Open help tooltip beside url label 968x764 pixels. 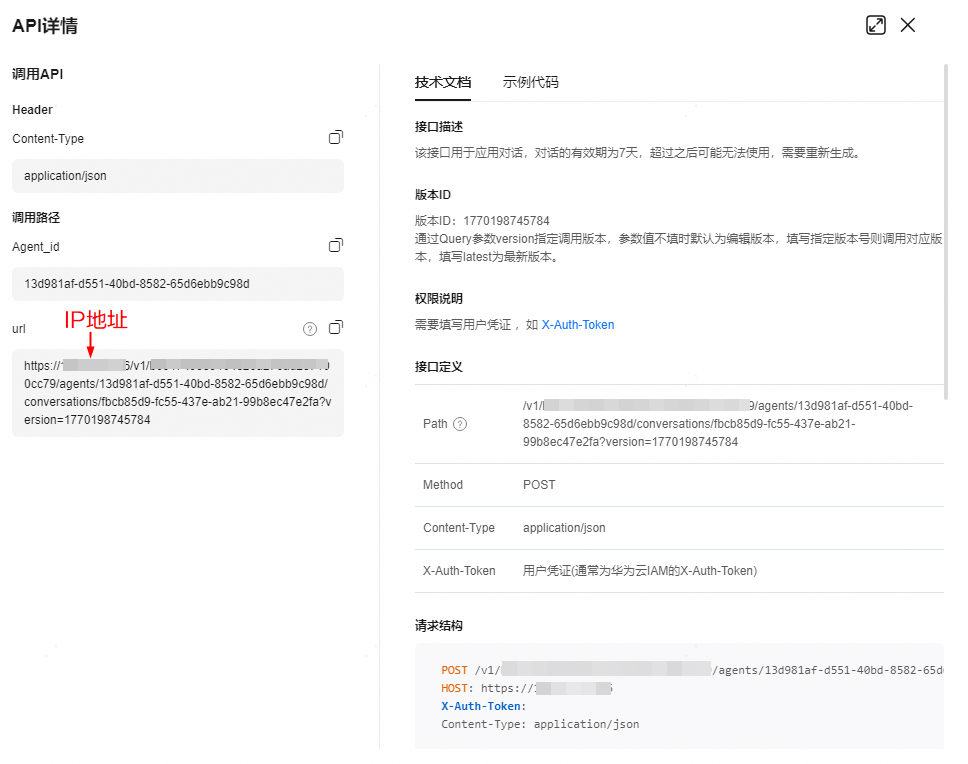[x=310, y=328]
